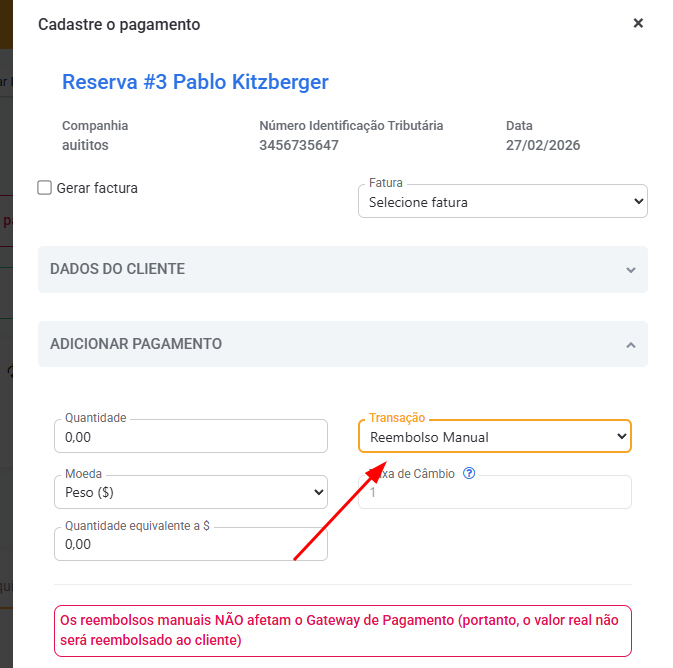Click the Gerar factura label text
This screenshot has width=673, height=668.
(x=97, y=188)
